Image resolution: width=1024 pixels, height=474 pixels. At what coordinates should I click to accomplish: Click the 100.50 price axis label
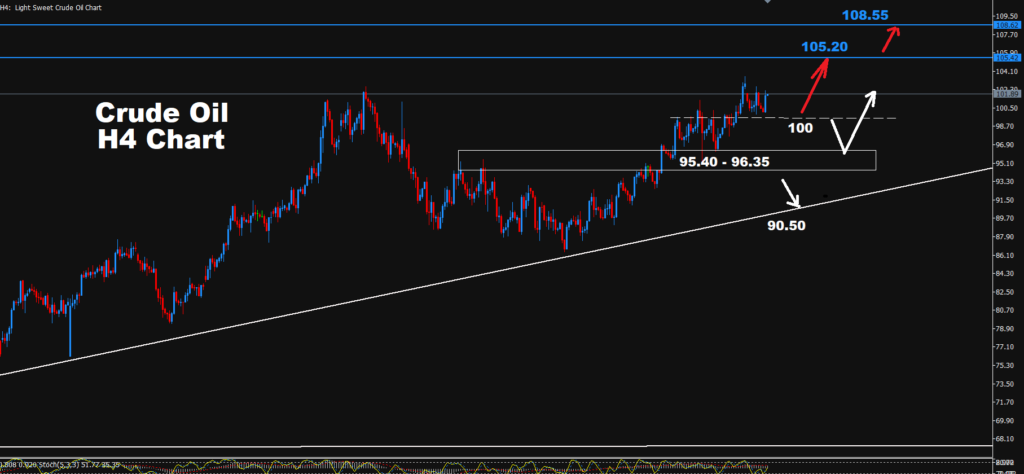point(1006,108)
